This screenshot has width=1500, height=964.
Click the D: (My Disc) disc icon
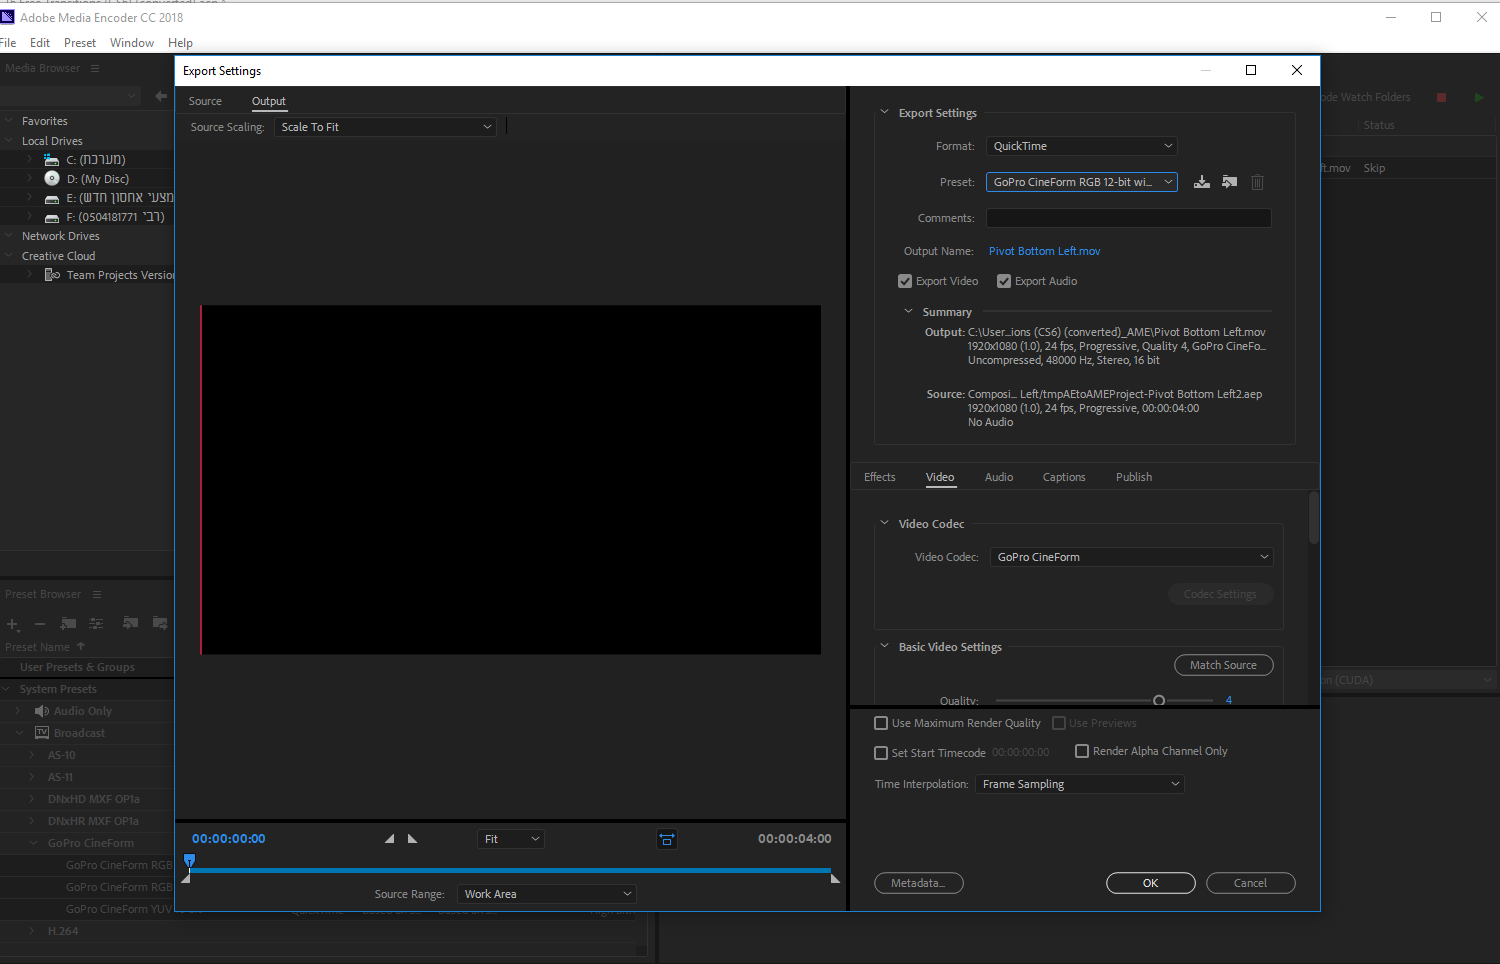tap(52, 178)
